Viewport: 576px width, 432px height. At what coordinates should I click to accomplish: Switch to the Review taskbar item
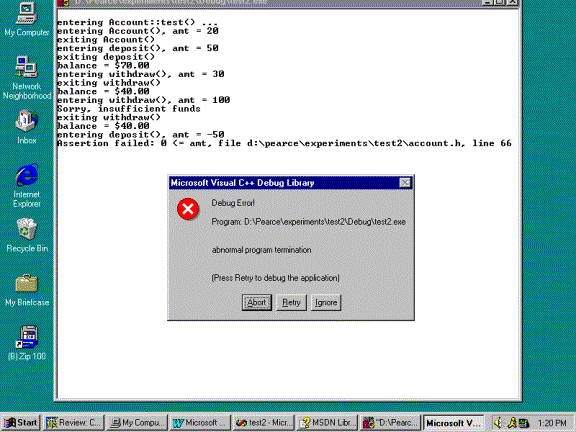[74, 423]
